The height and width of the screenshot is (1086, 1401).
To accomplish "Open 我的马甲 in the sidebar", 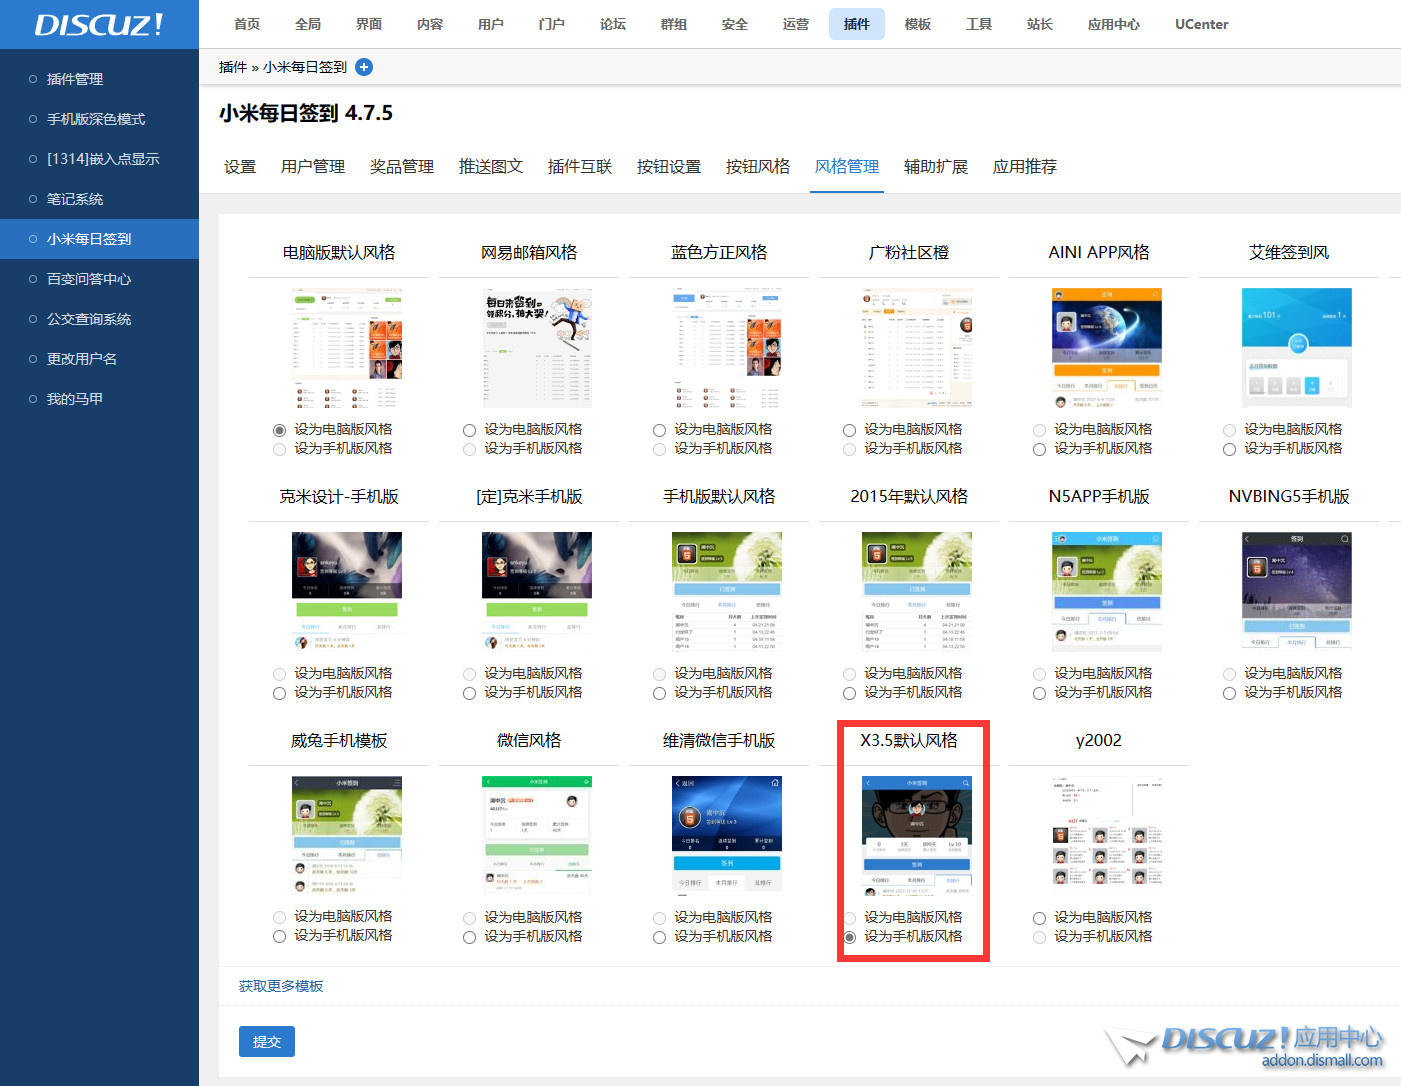I will (x=99, y=399).
